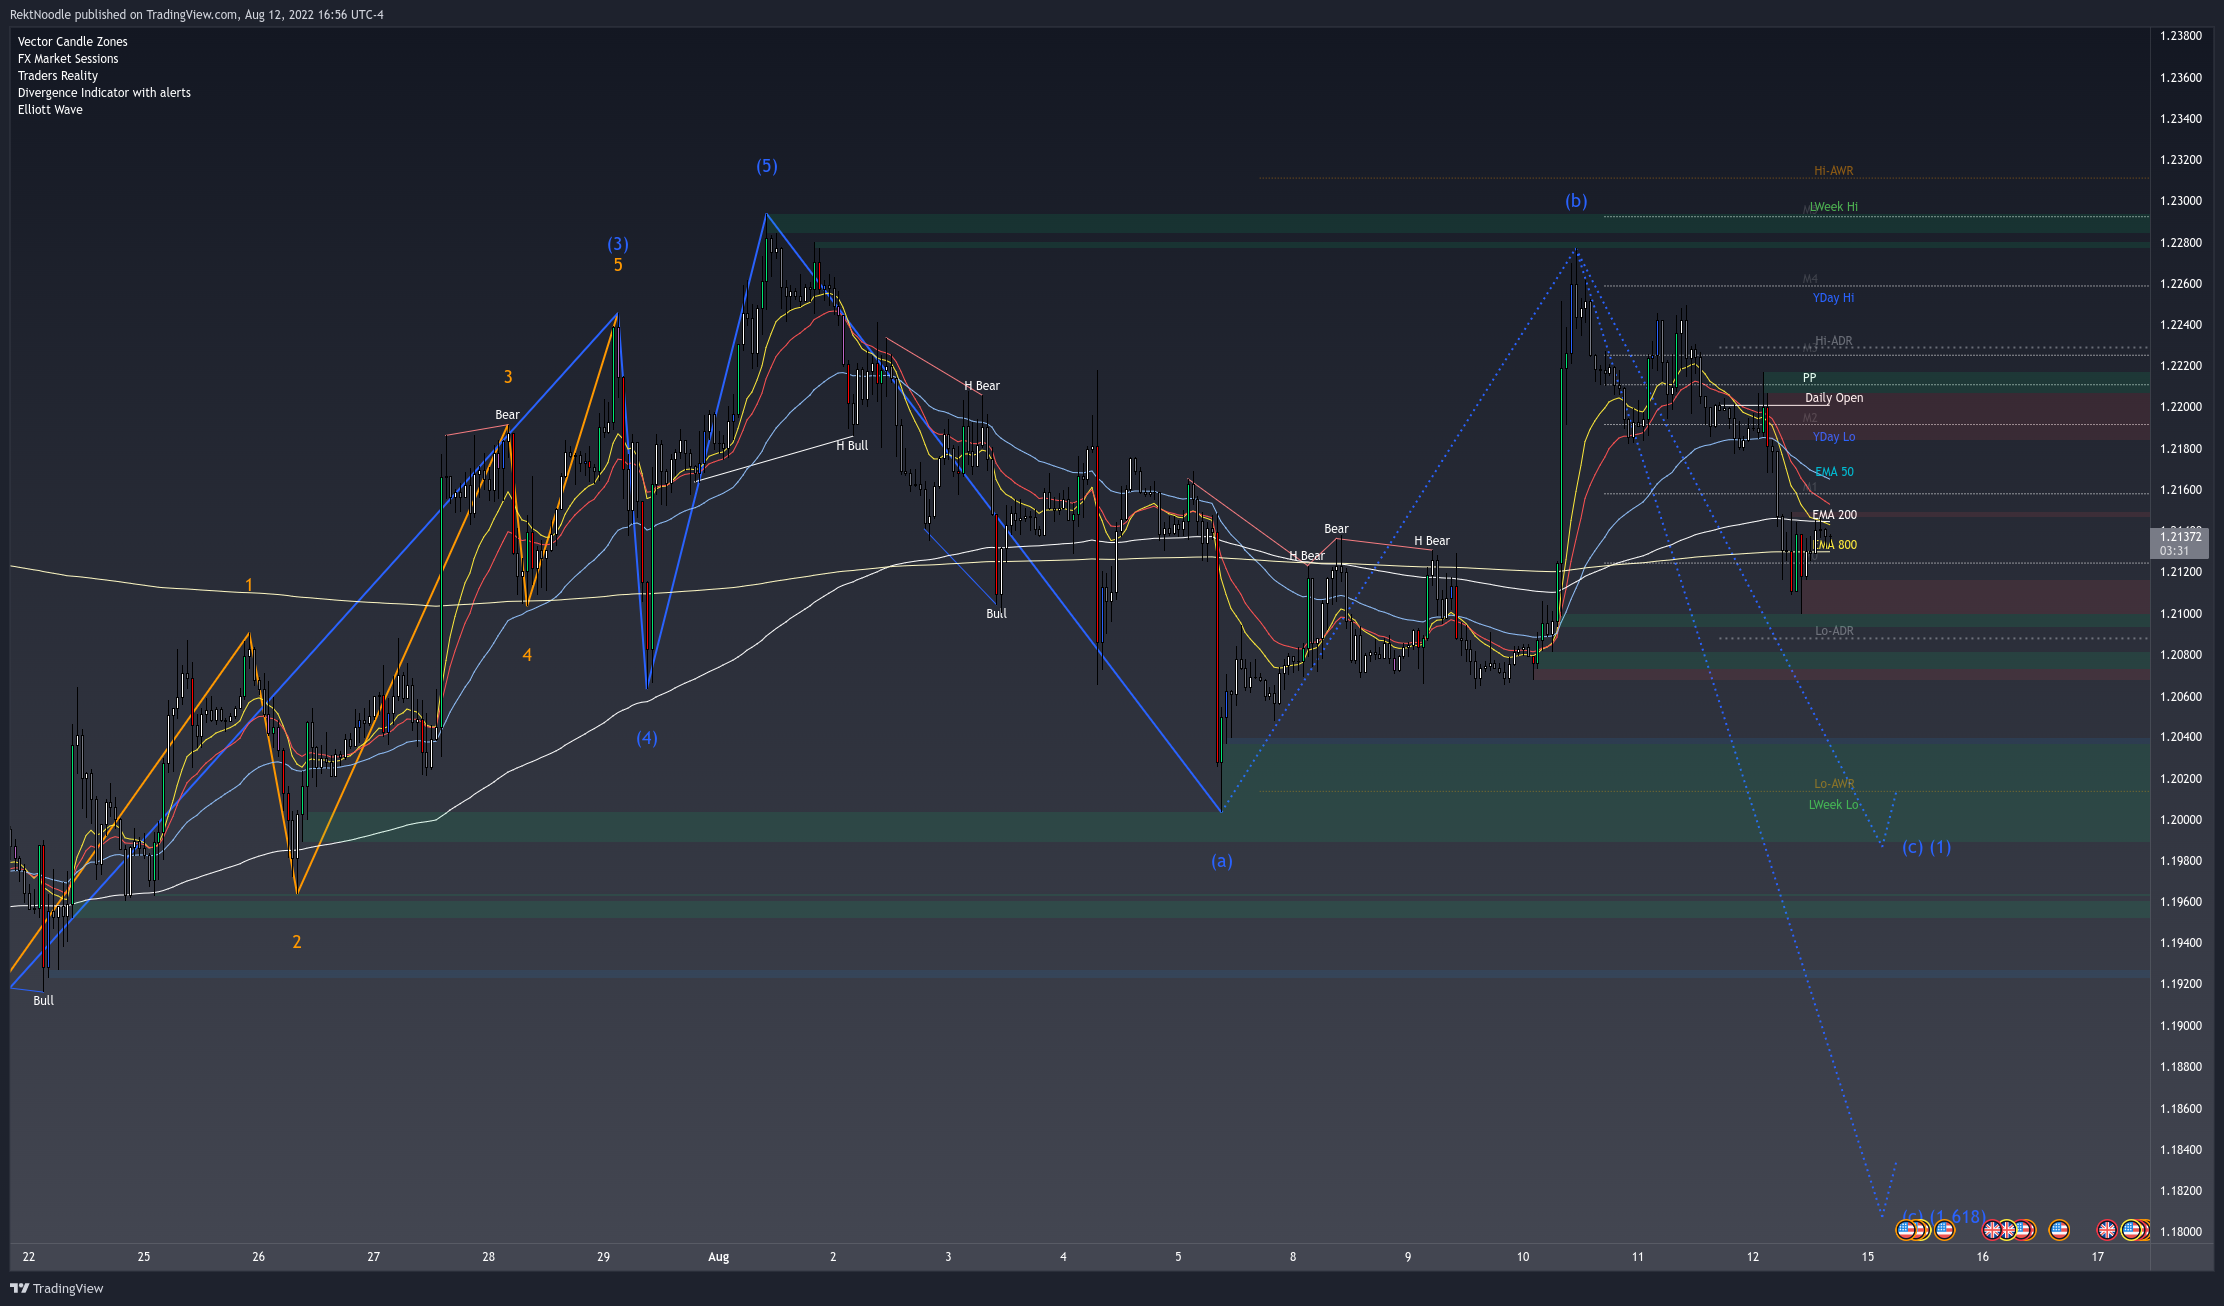This screenshot has height=1306, width=2224.
Task: Click the Lo-AWR level label
Action: (1834, 784)
